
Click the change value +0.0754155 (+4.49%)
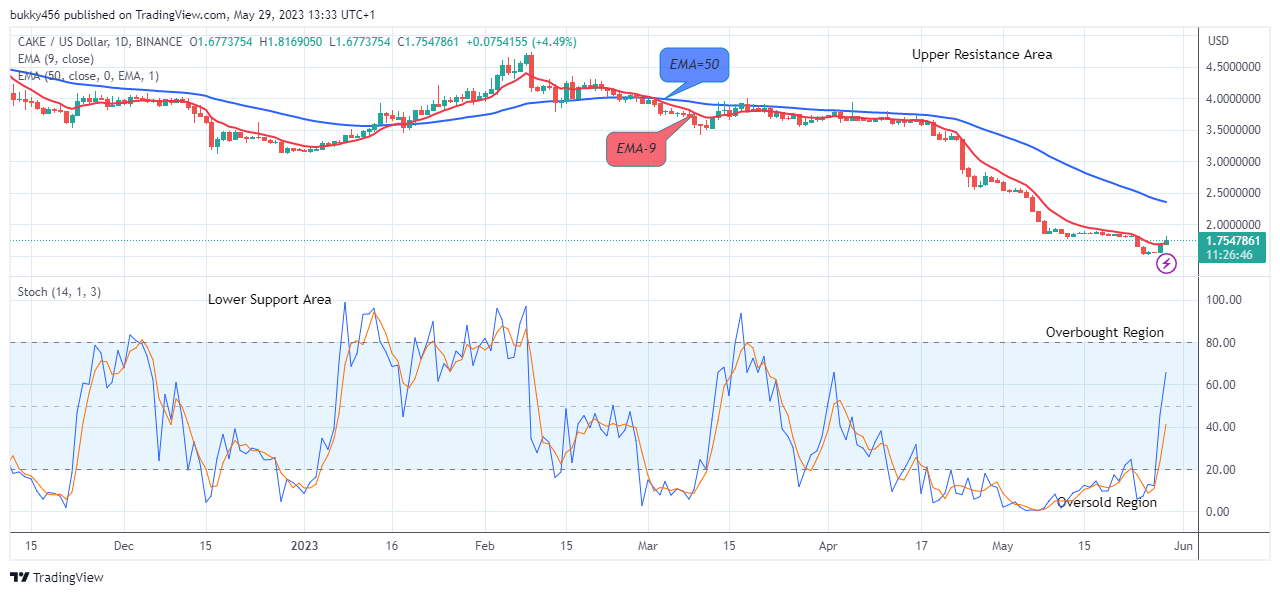pos(522,42)
